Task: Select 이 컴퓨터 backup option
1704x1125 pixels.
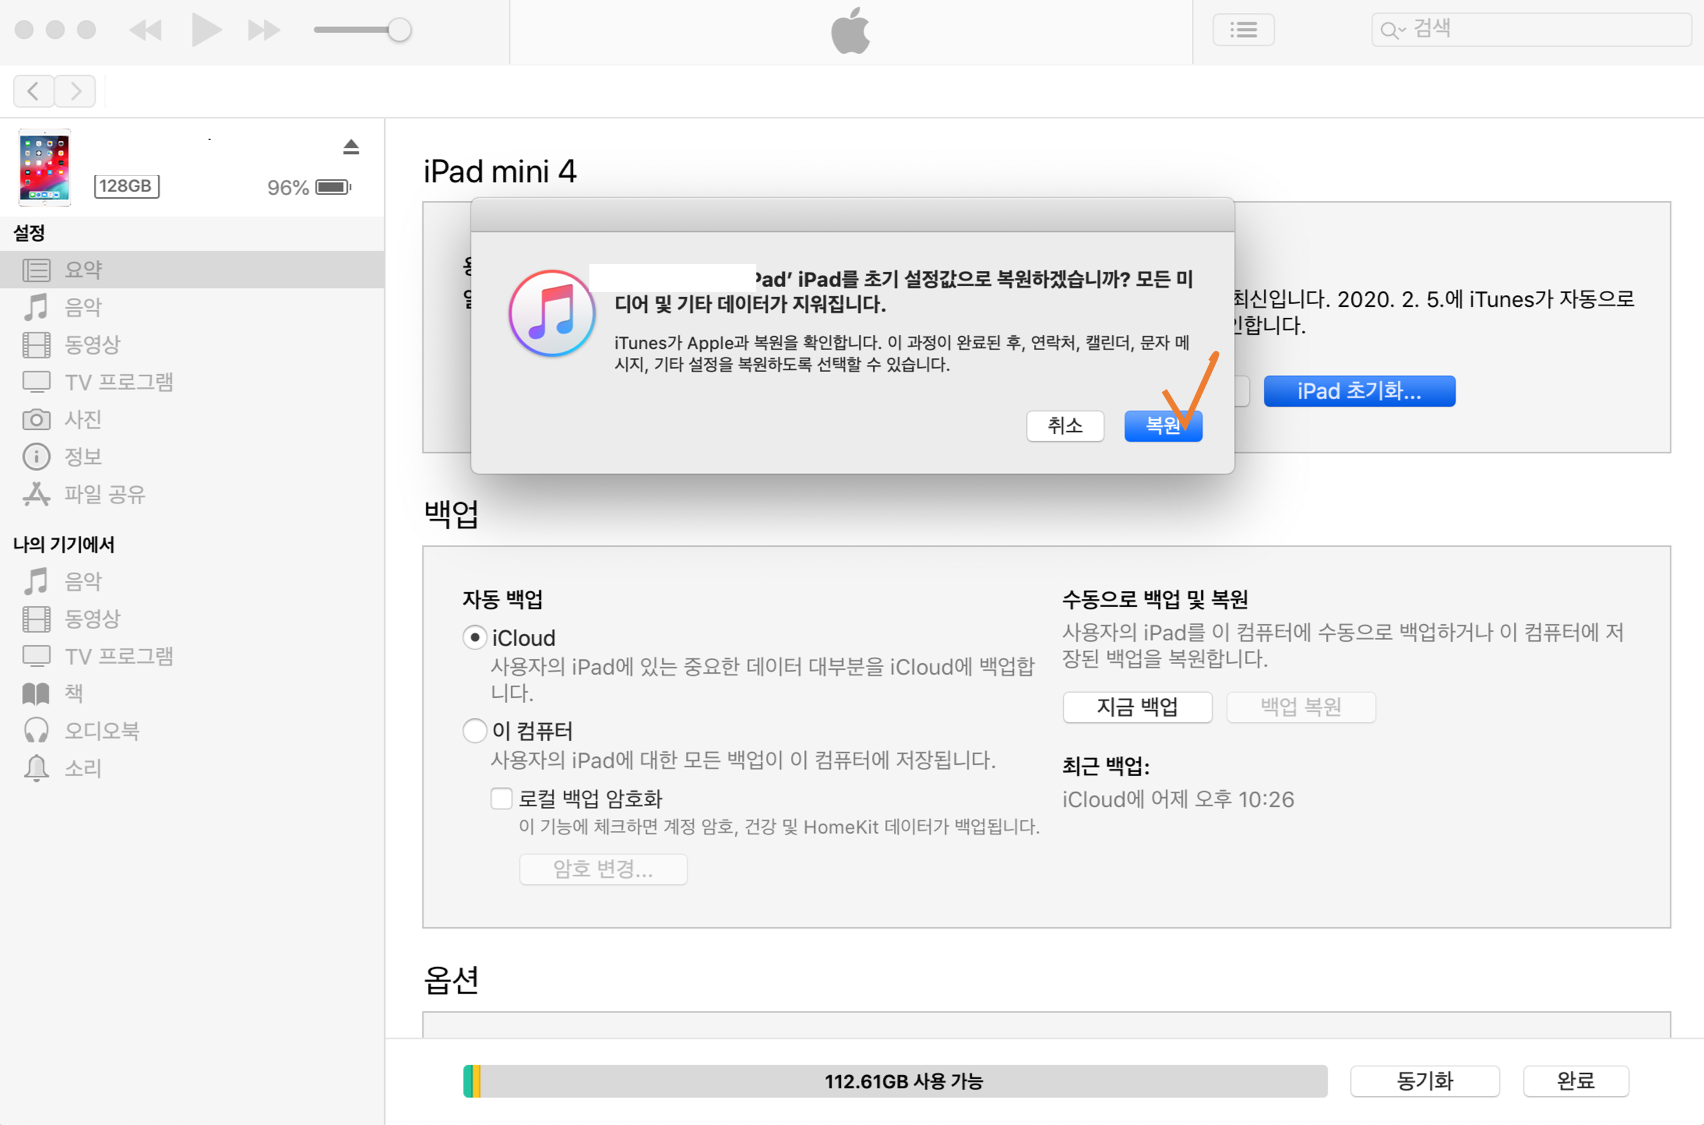Action: [475, 731]
